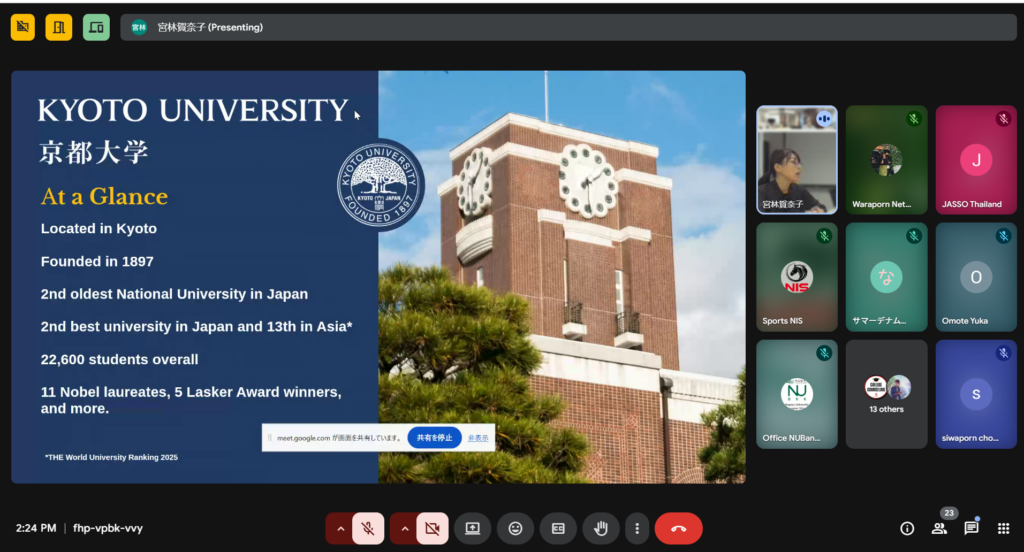Open more options three-dot menu
This screenshot has width=1024, height=552.
pyautogui.click(x=637, y=528)
